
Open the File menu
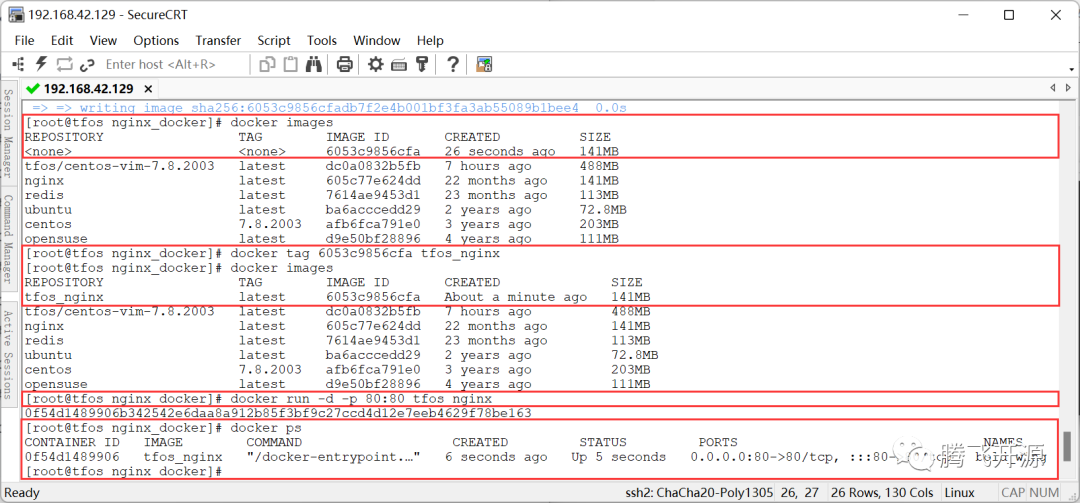[x=24, y=41]
